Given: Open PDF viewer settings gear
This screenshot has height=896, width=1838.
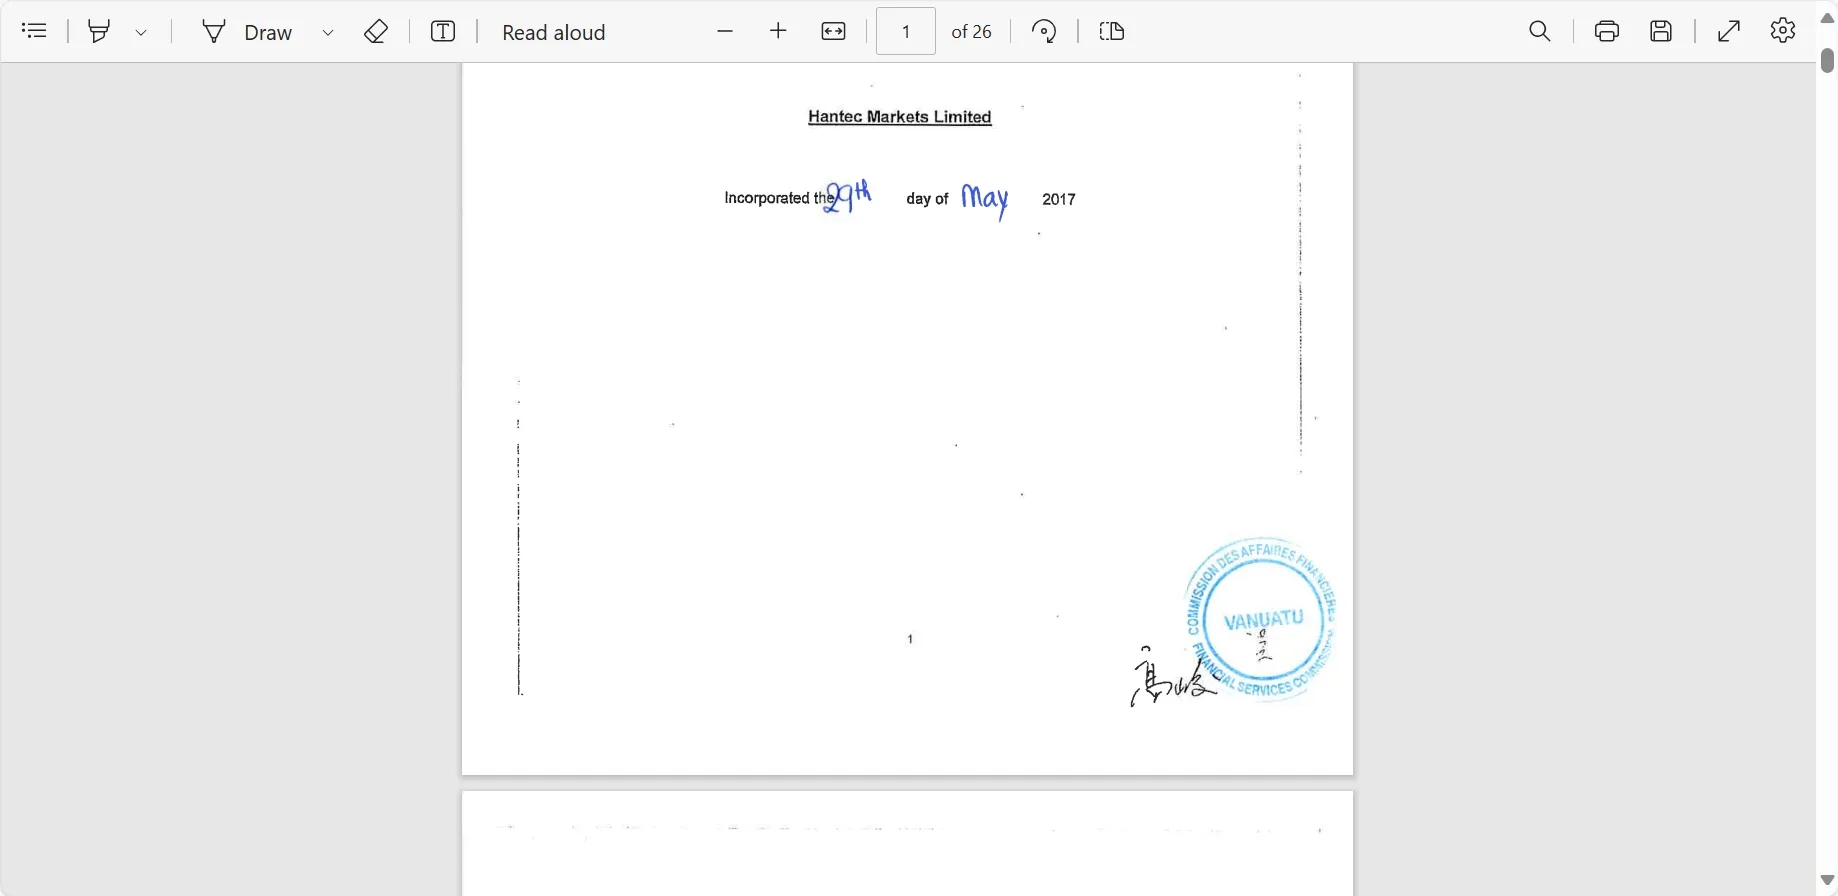Looking at the screenshot, I should click(1783, 31).
